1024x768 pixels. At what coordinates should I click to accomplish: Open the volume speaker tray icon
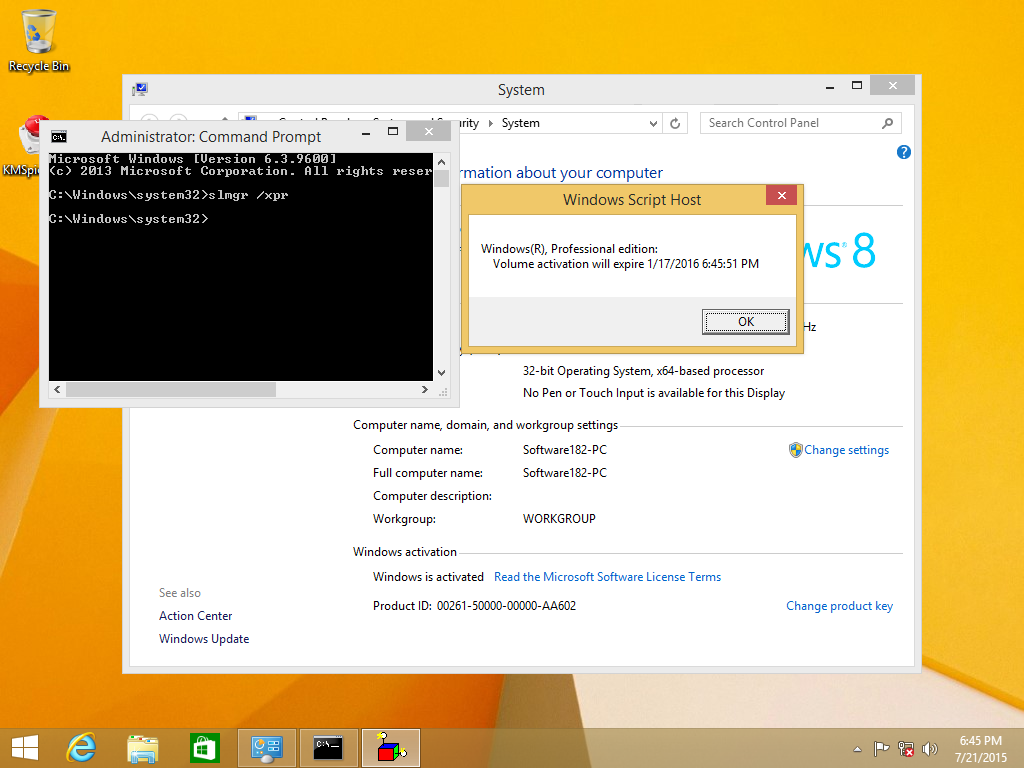[x=929, y=748]
